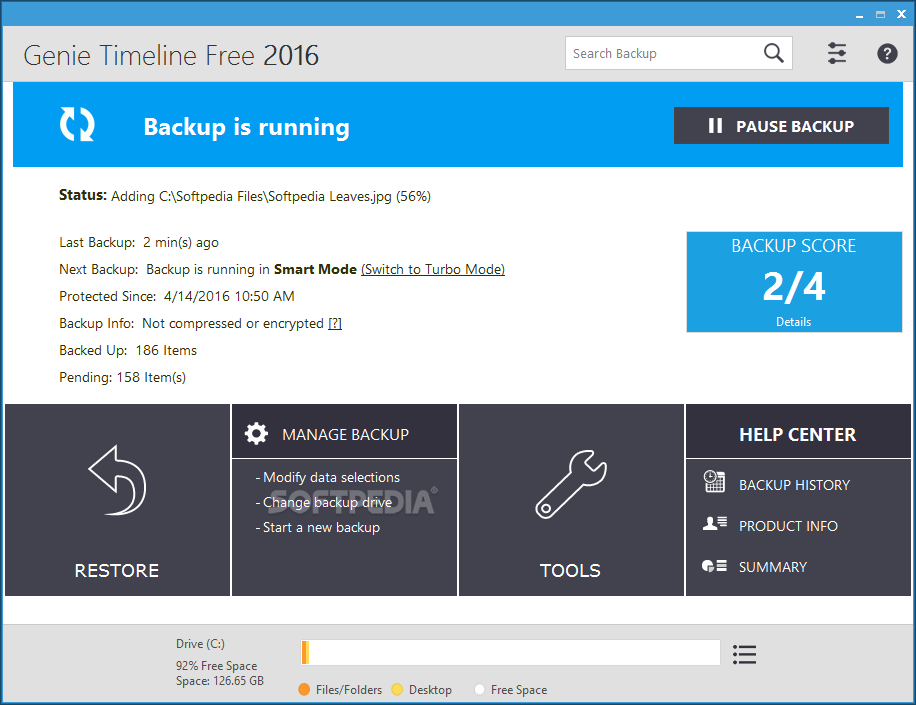Image resolution: width=916 pixels, height=705 pixels.
Task: Open the HELP CENTER header
Action: pos(798,431)
